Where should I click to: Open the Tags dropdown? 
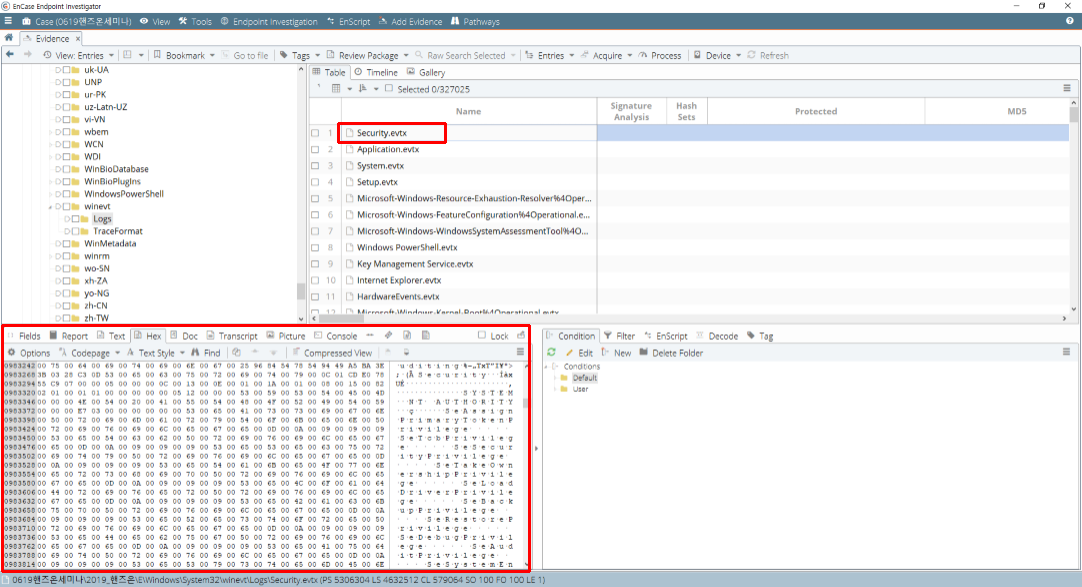(x=299, y=55)
